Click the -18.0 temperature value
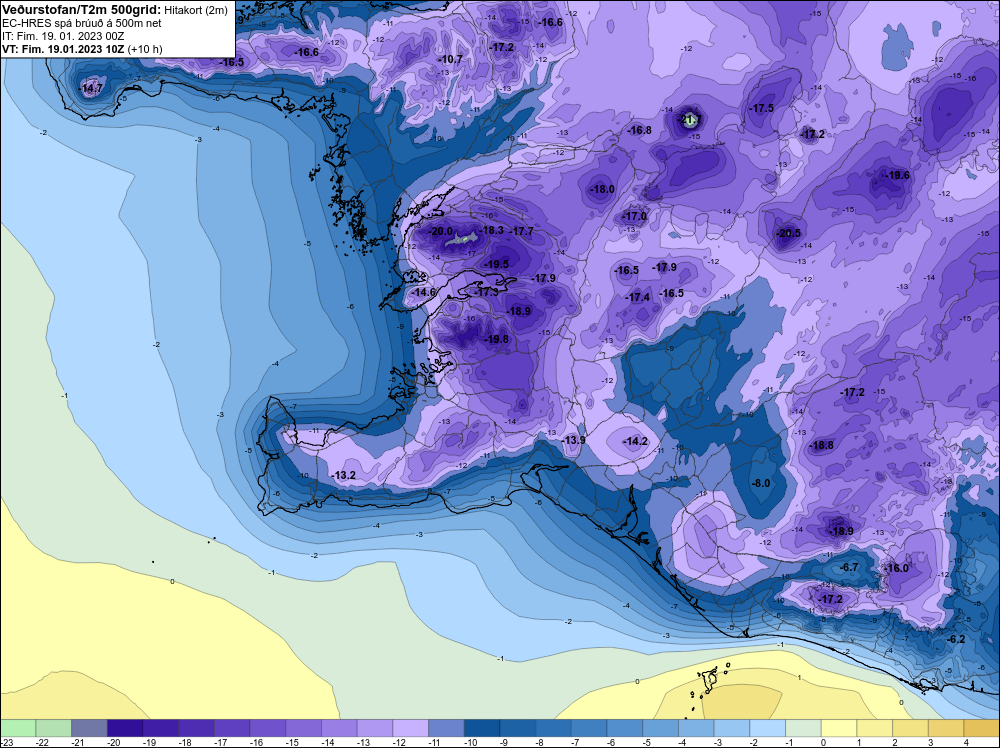 click(x=603, y=189)
